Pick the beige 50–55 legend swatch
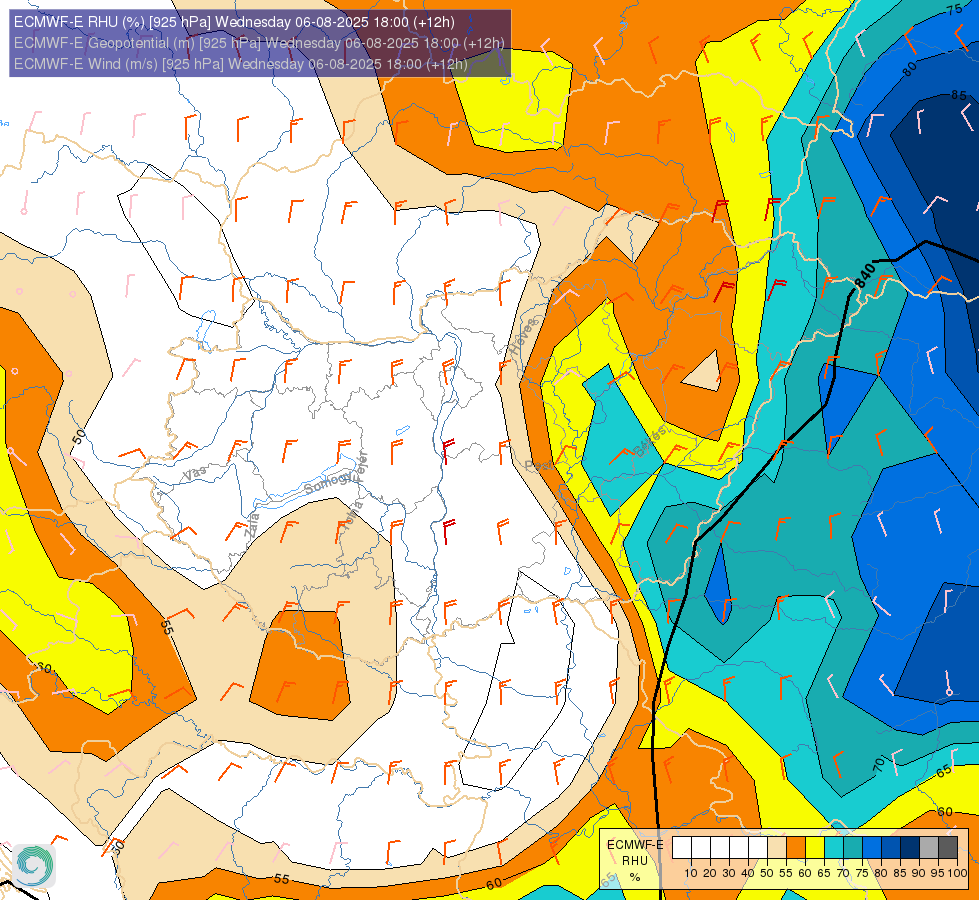Image resolution: width=979 pixels, height=900 pixels. tap(777, 848)
